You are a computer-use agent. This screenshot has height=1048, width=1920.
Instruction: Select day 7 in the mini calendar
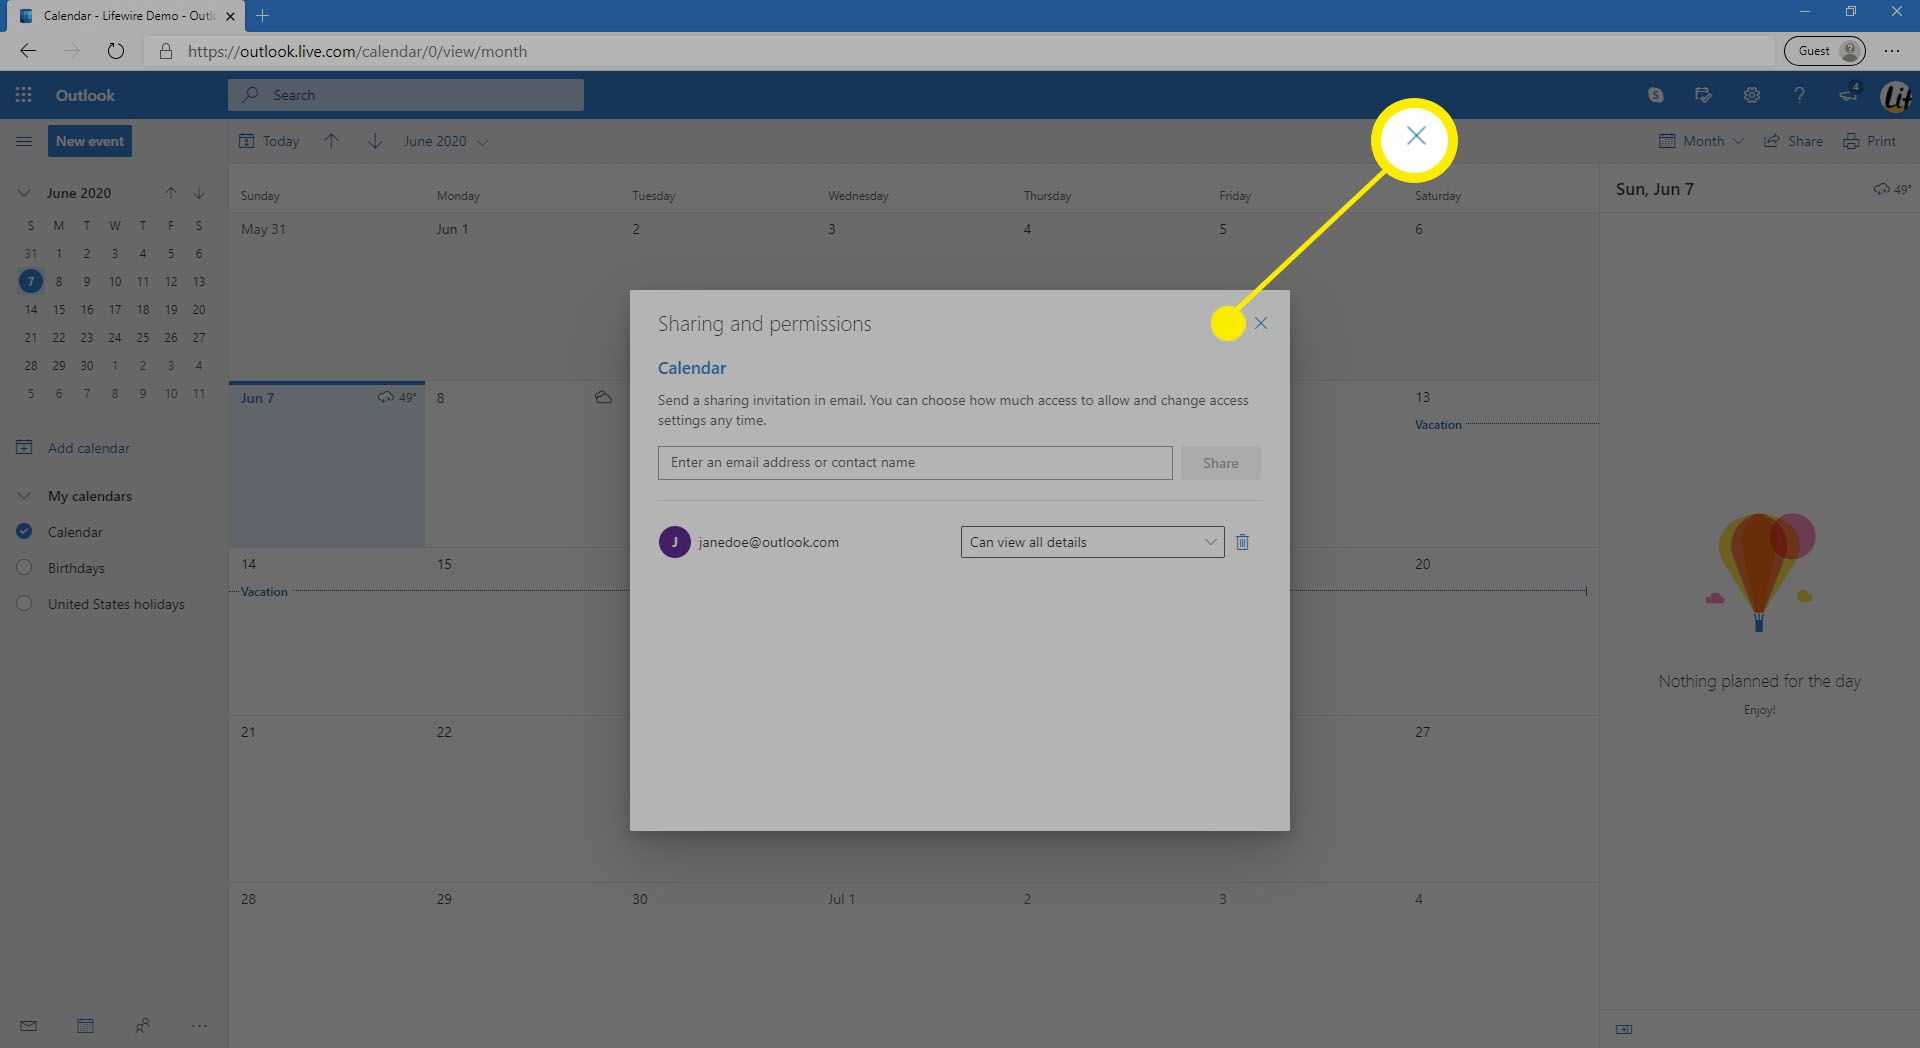[x=31, y=281]
